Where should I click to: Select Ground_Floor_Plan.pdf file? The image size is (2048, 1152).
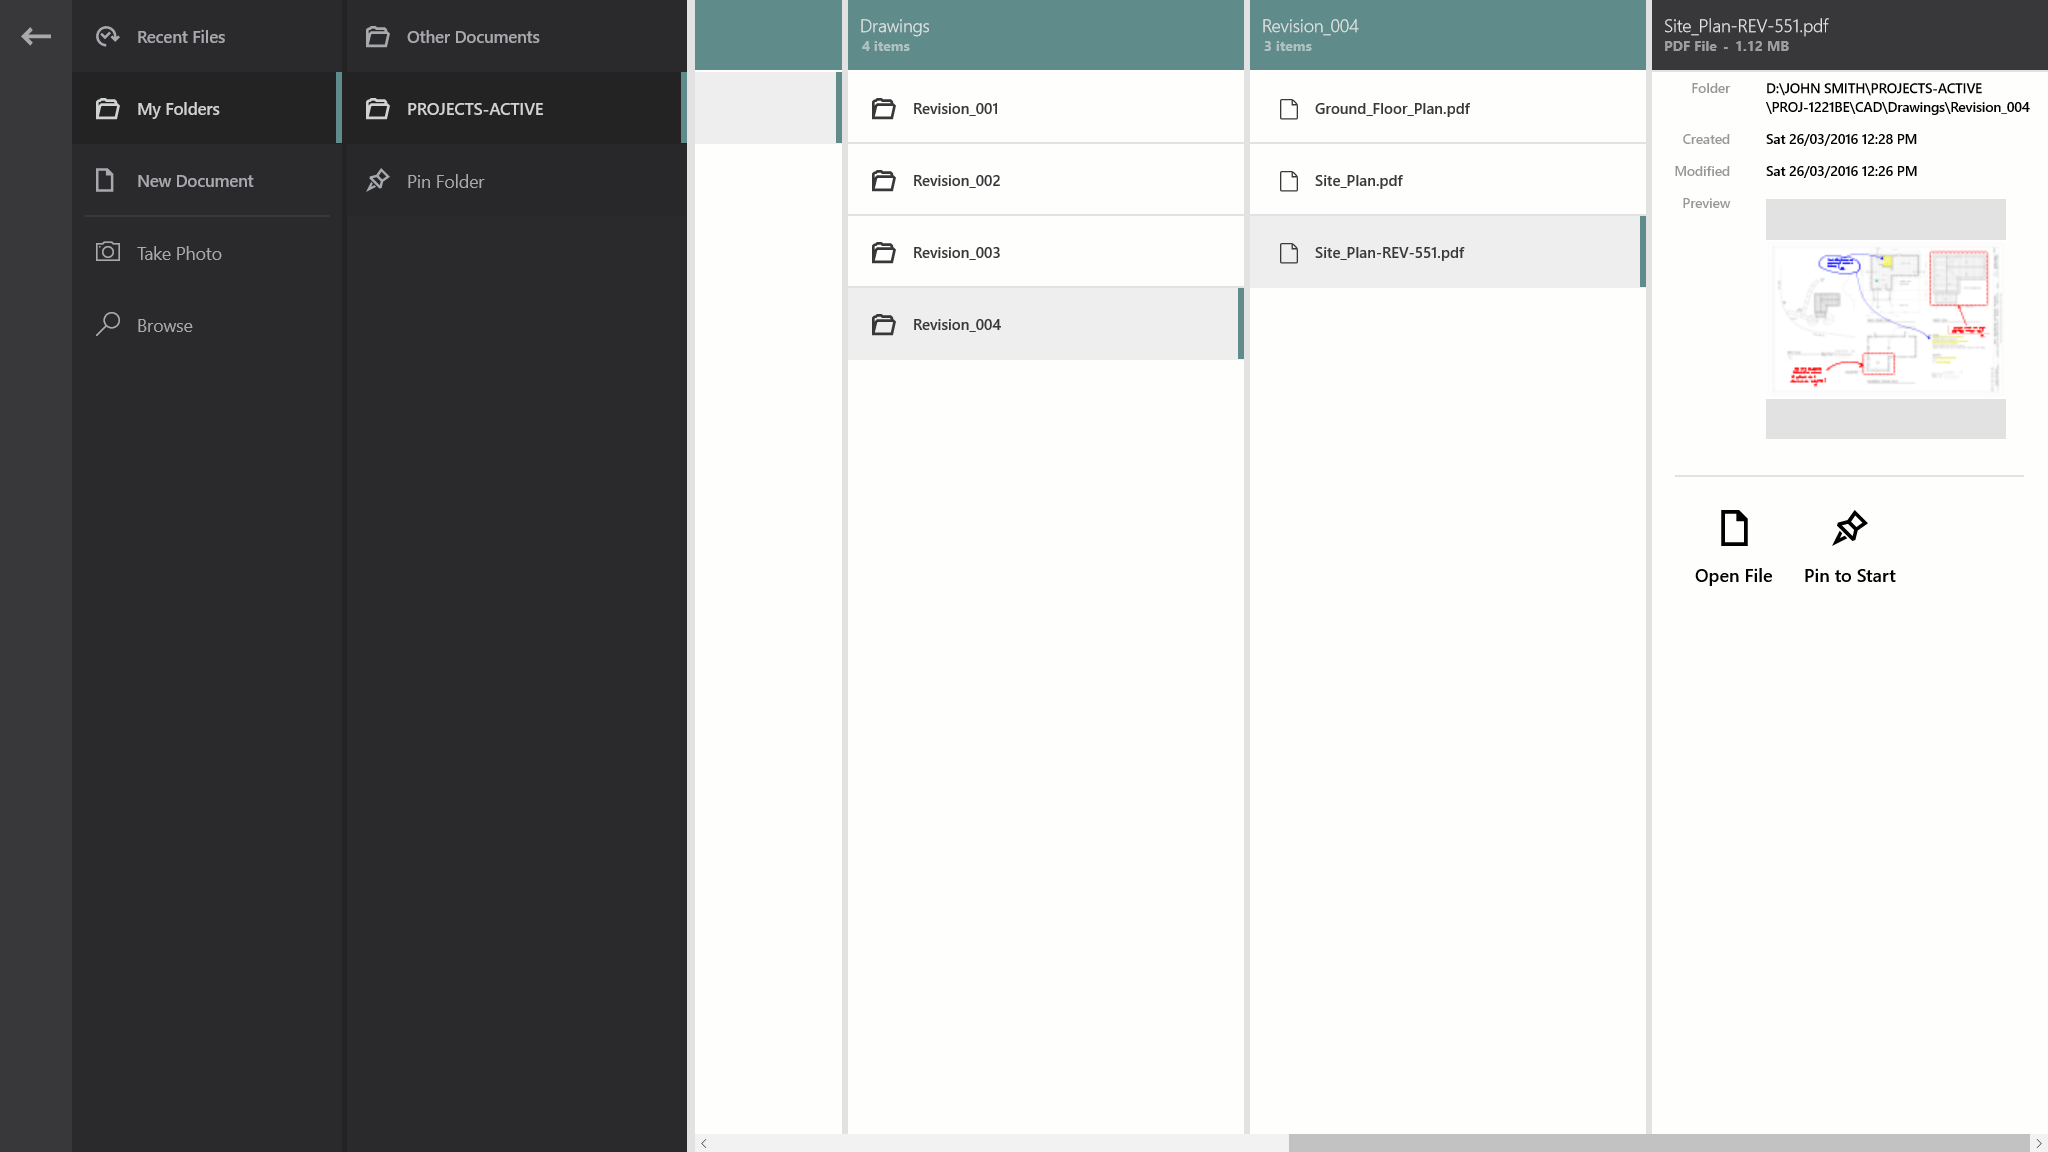pyautogui.click(x=1391, y=109)
